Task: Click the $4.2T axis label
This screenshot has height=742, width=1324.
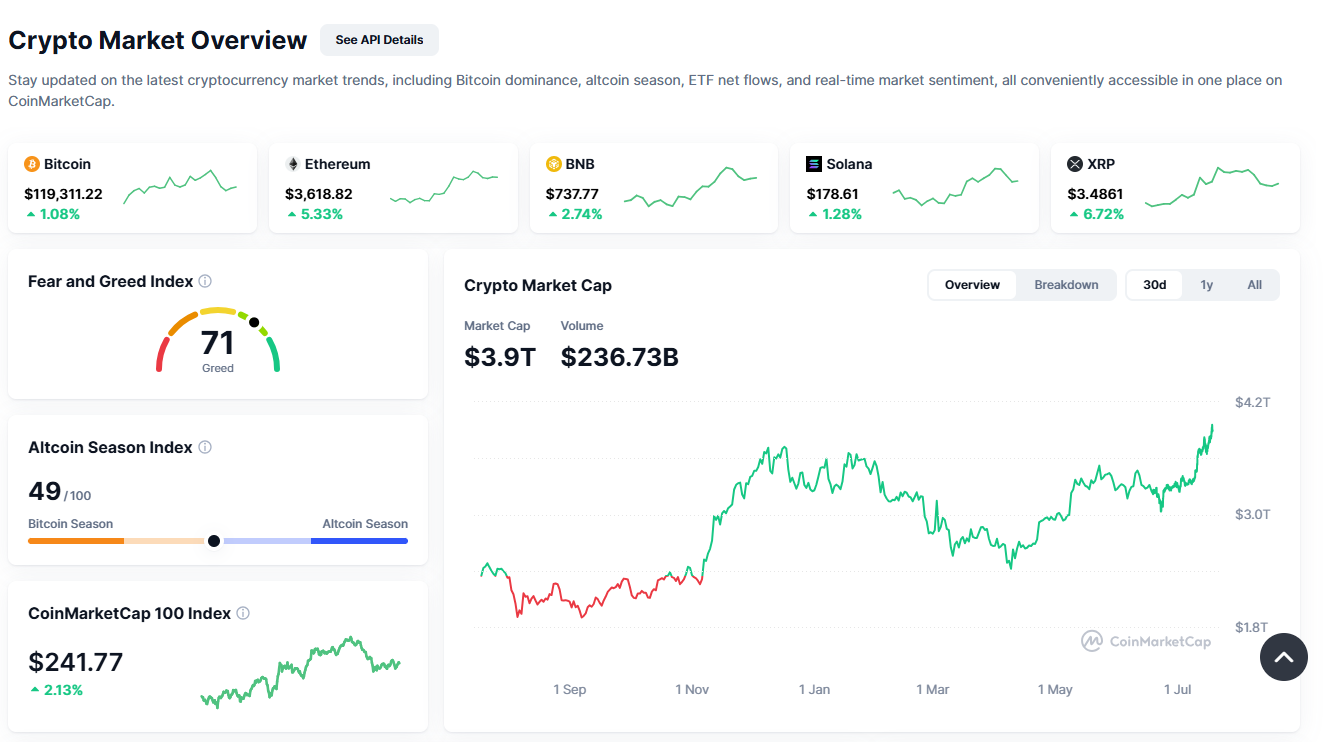Action: (x=1252, y=402)
